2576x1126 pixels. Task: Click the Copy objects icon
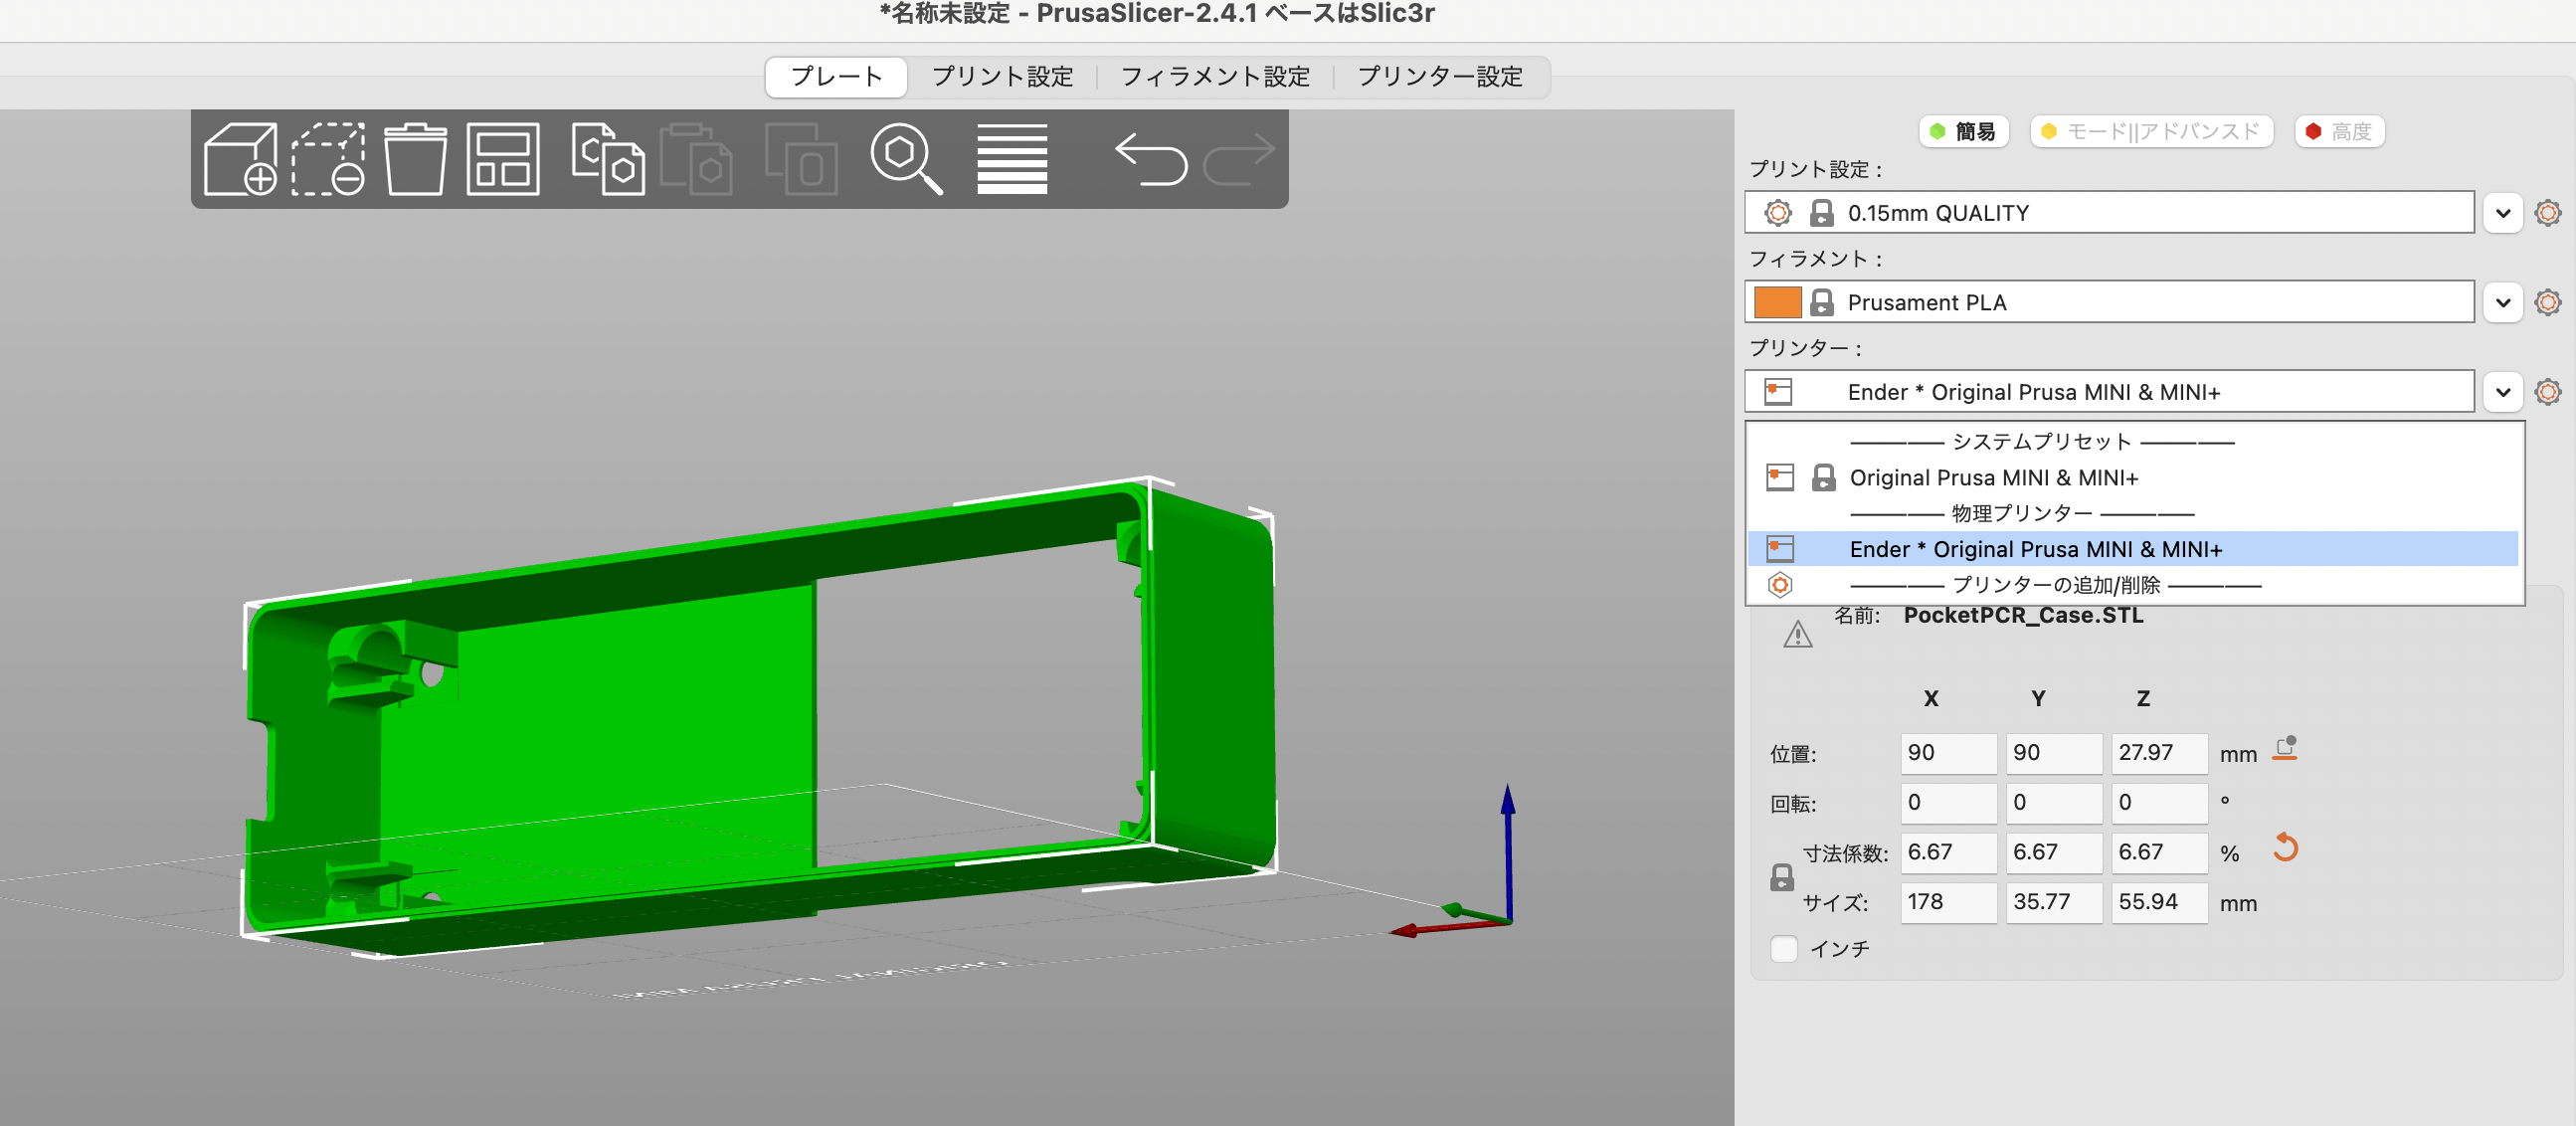coord(608,159)
